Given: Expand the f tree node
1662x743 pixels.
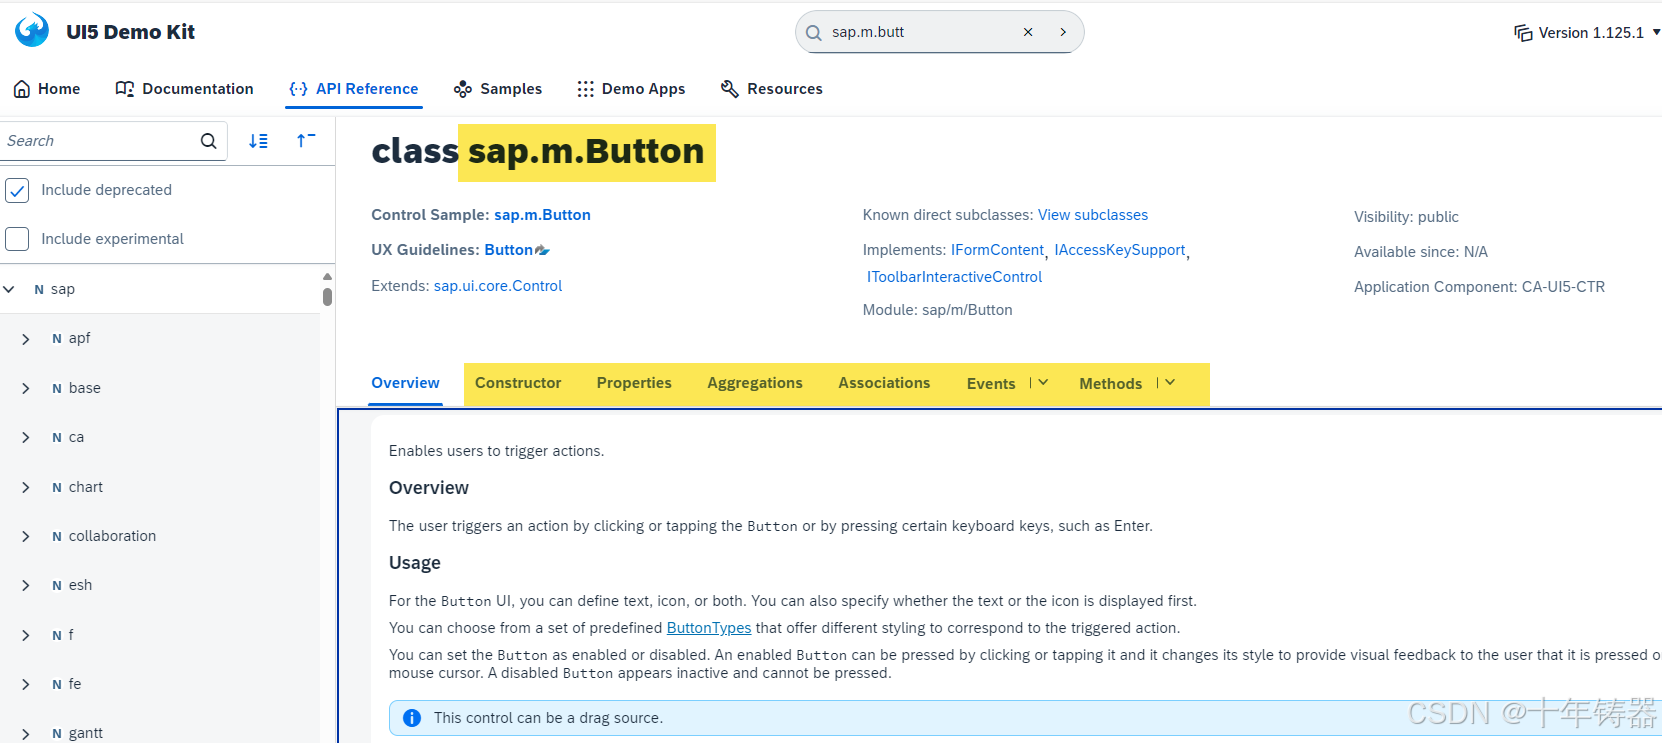Looking at the screenshot, I should pyautogui.click(x=25, y=635).
